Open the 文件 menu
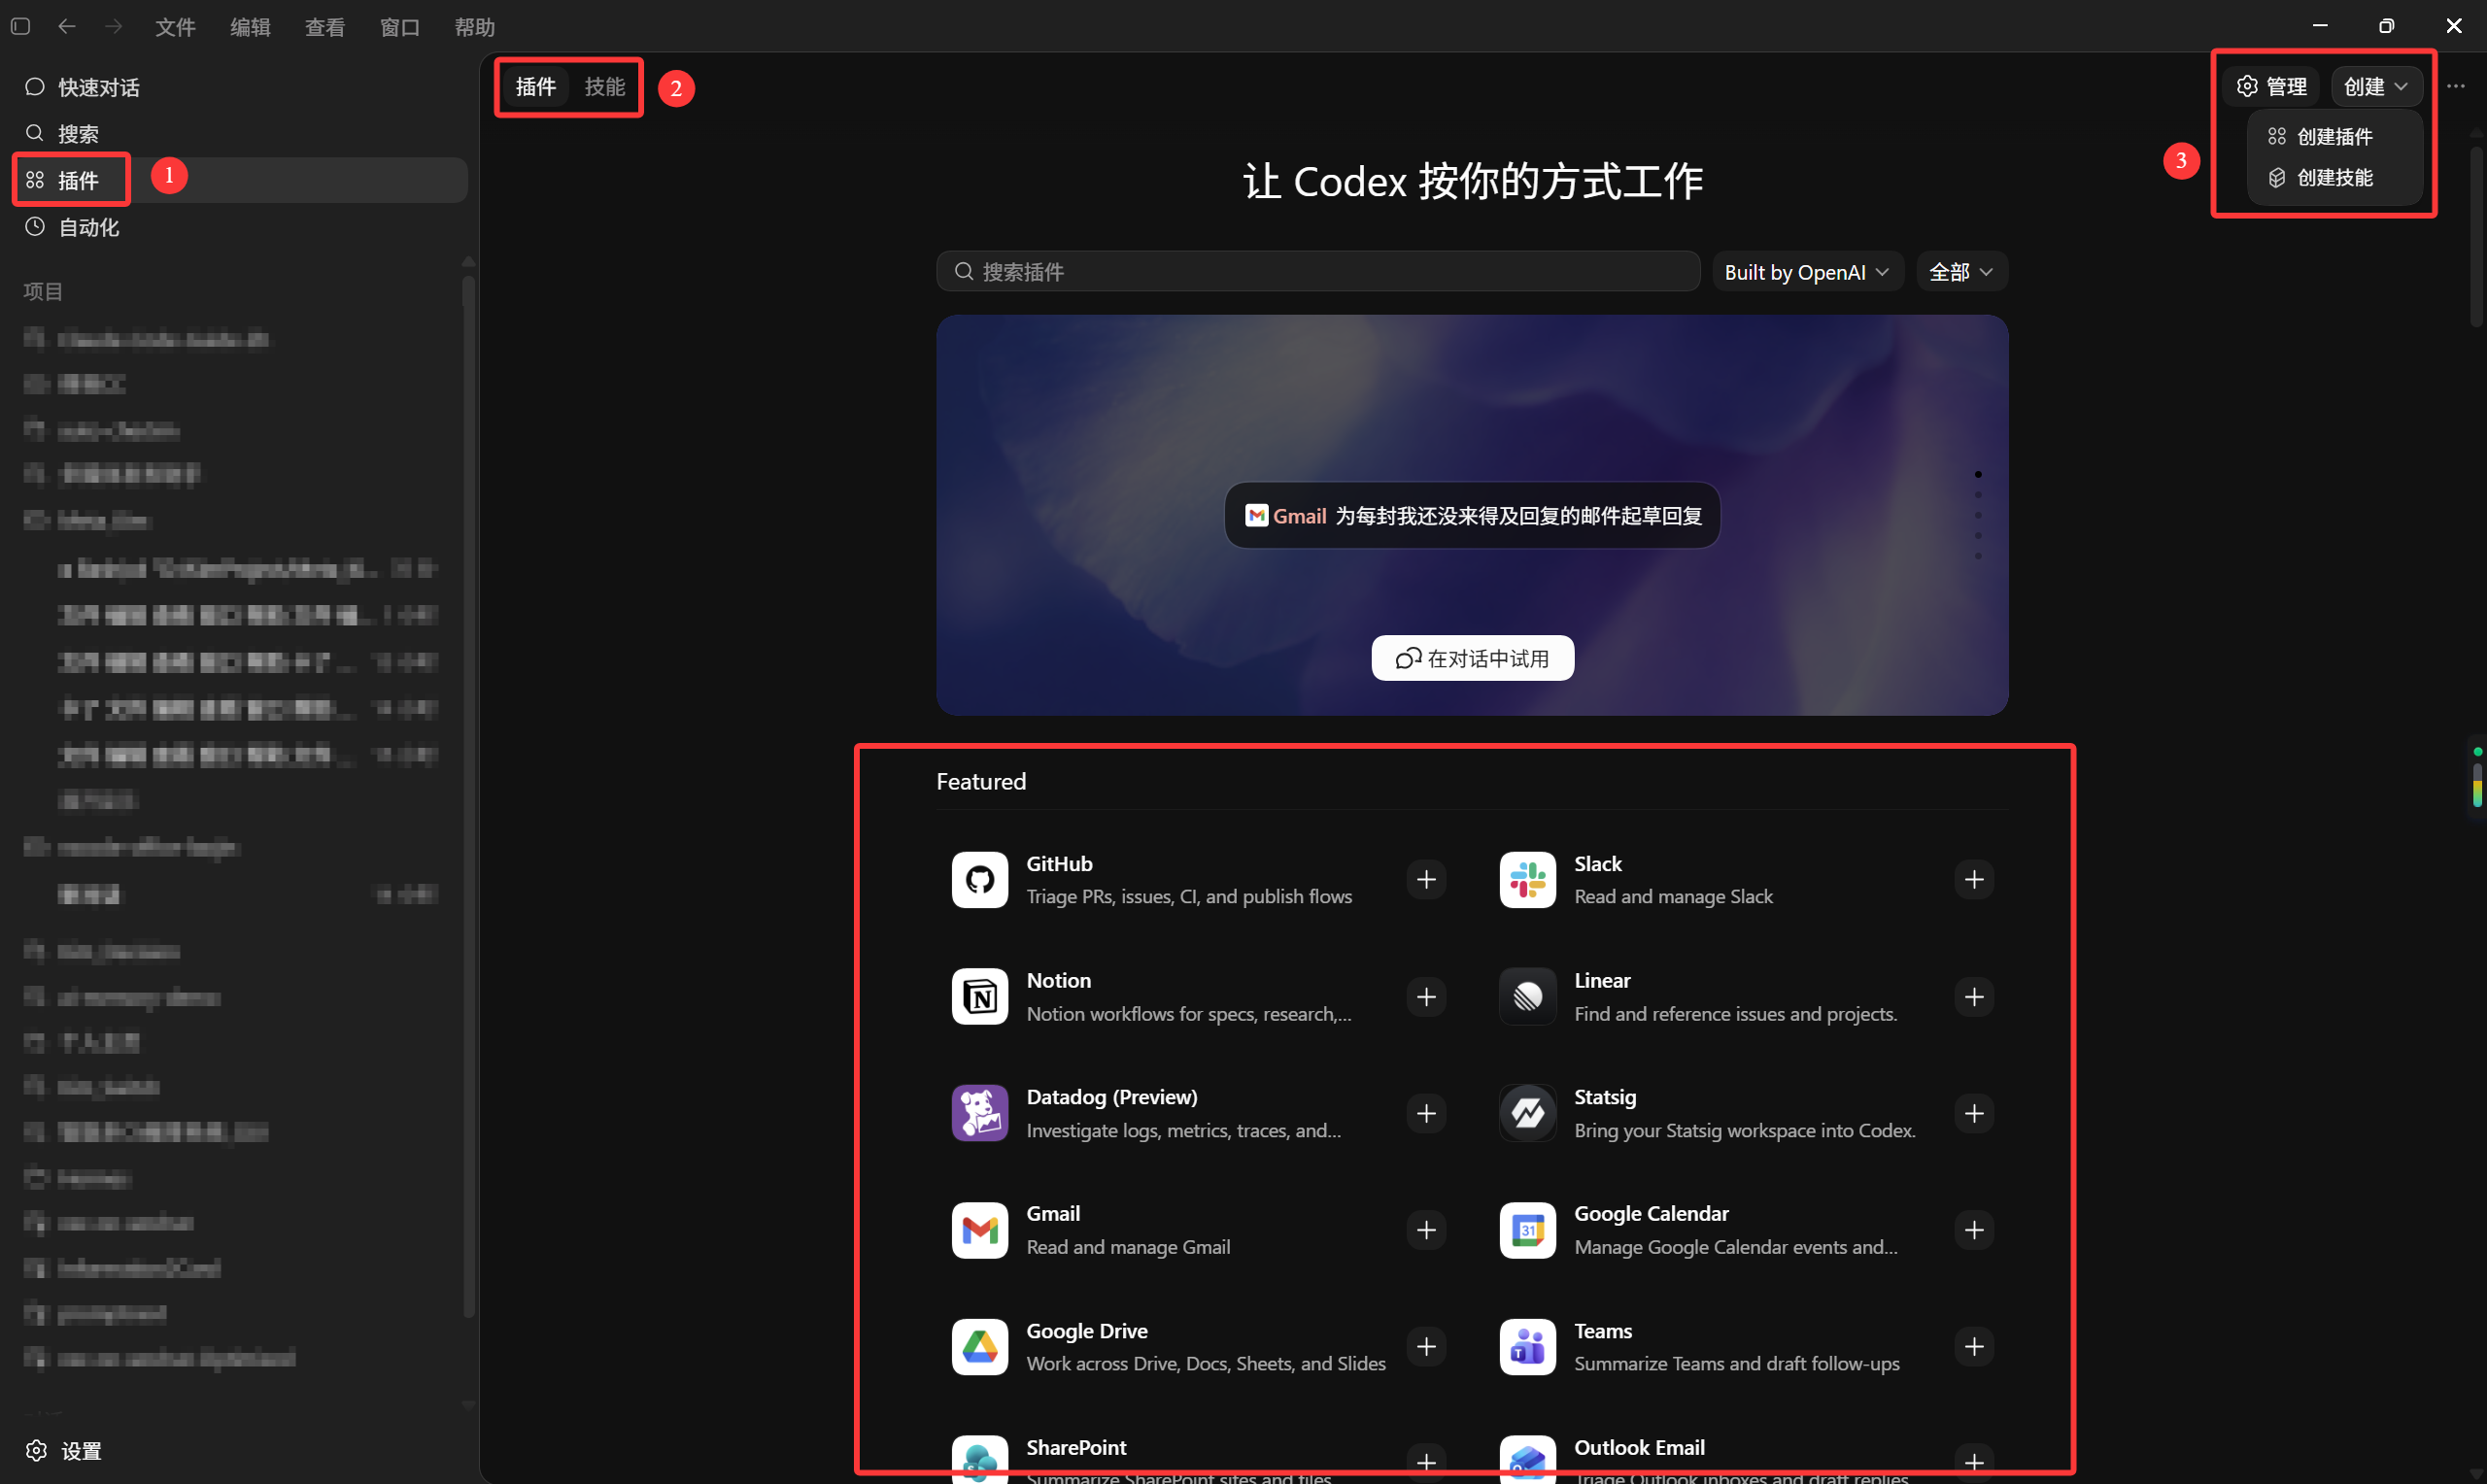This screenshot has height=1484, width=2487. (175, 27)
